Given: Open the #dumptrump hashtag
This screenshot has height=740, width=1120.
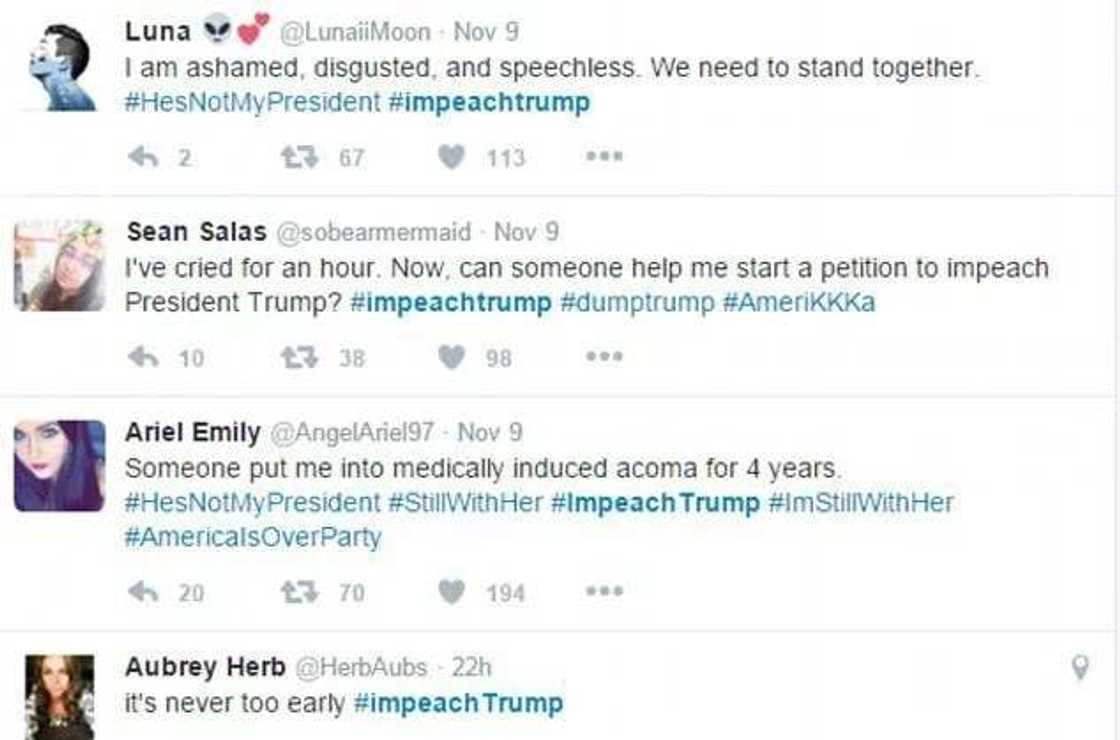Looking at the screenshot, I should (636, 303).
